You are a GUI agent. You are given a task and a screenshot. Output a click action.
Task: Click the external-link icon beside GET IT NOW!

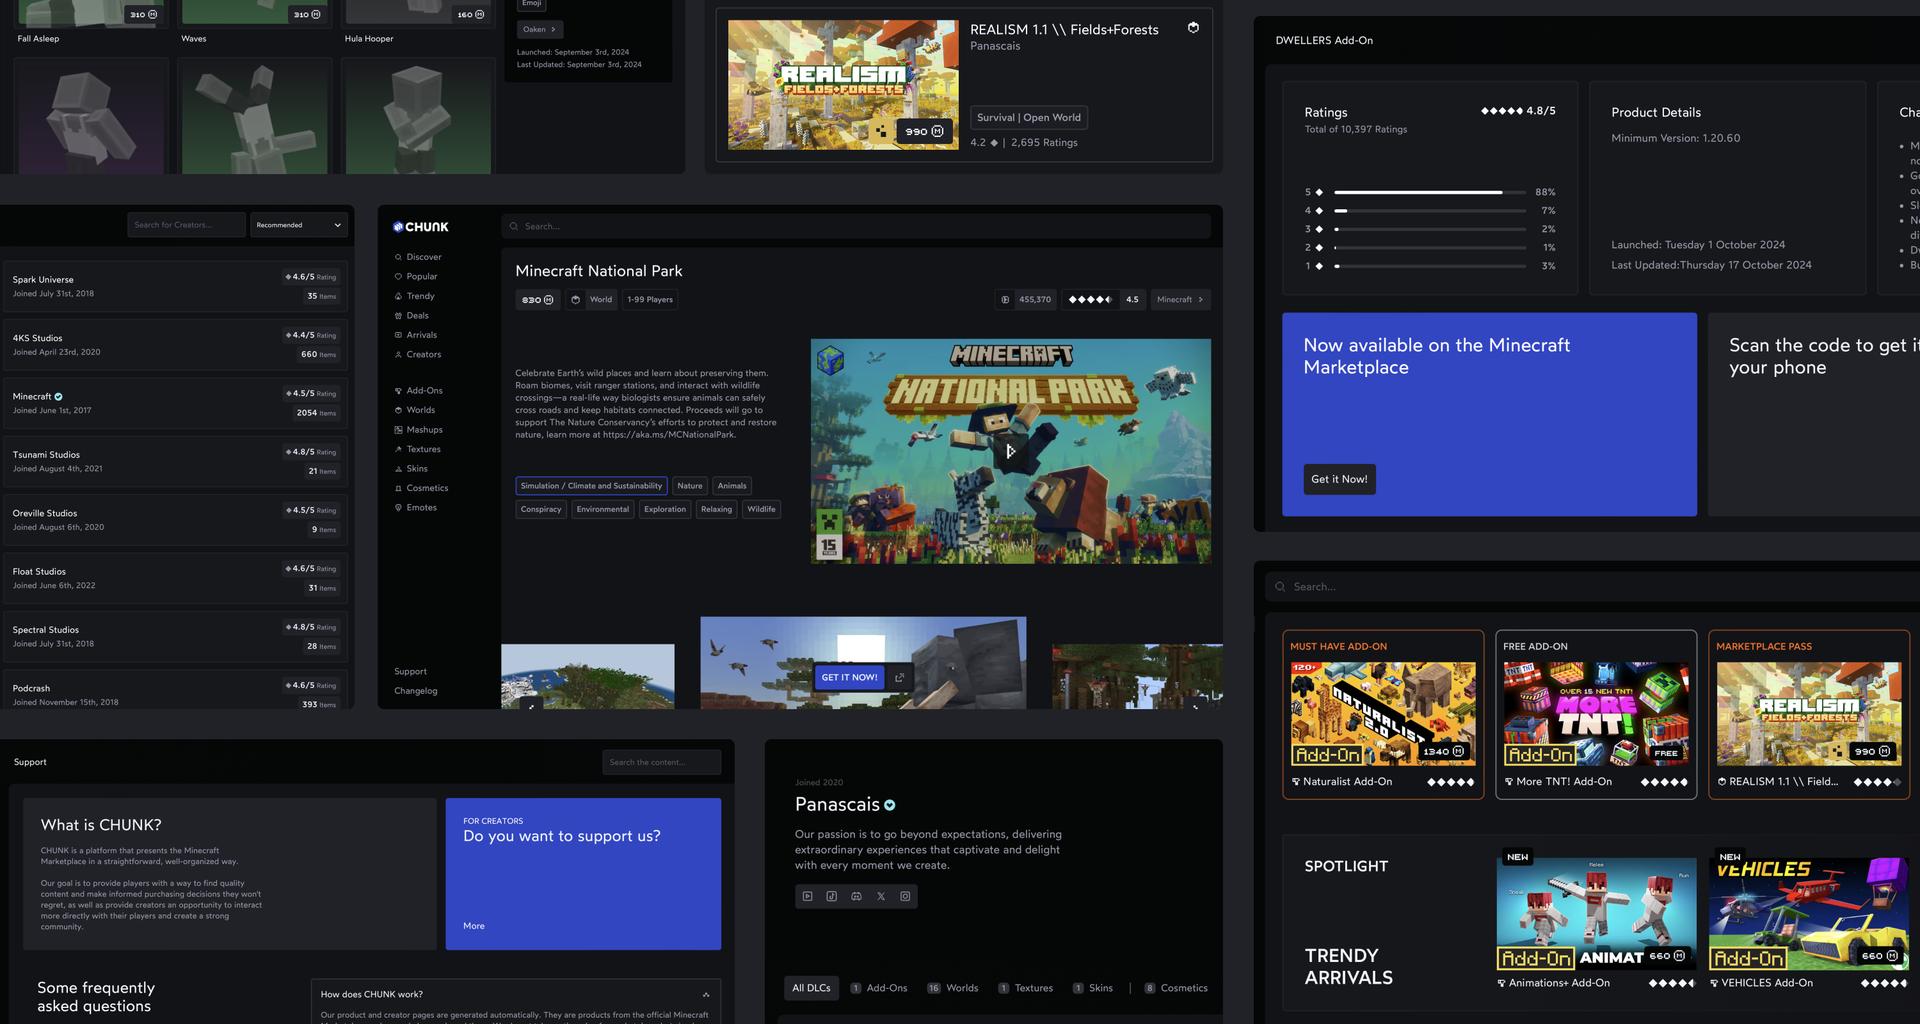(x=899, y=678)
